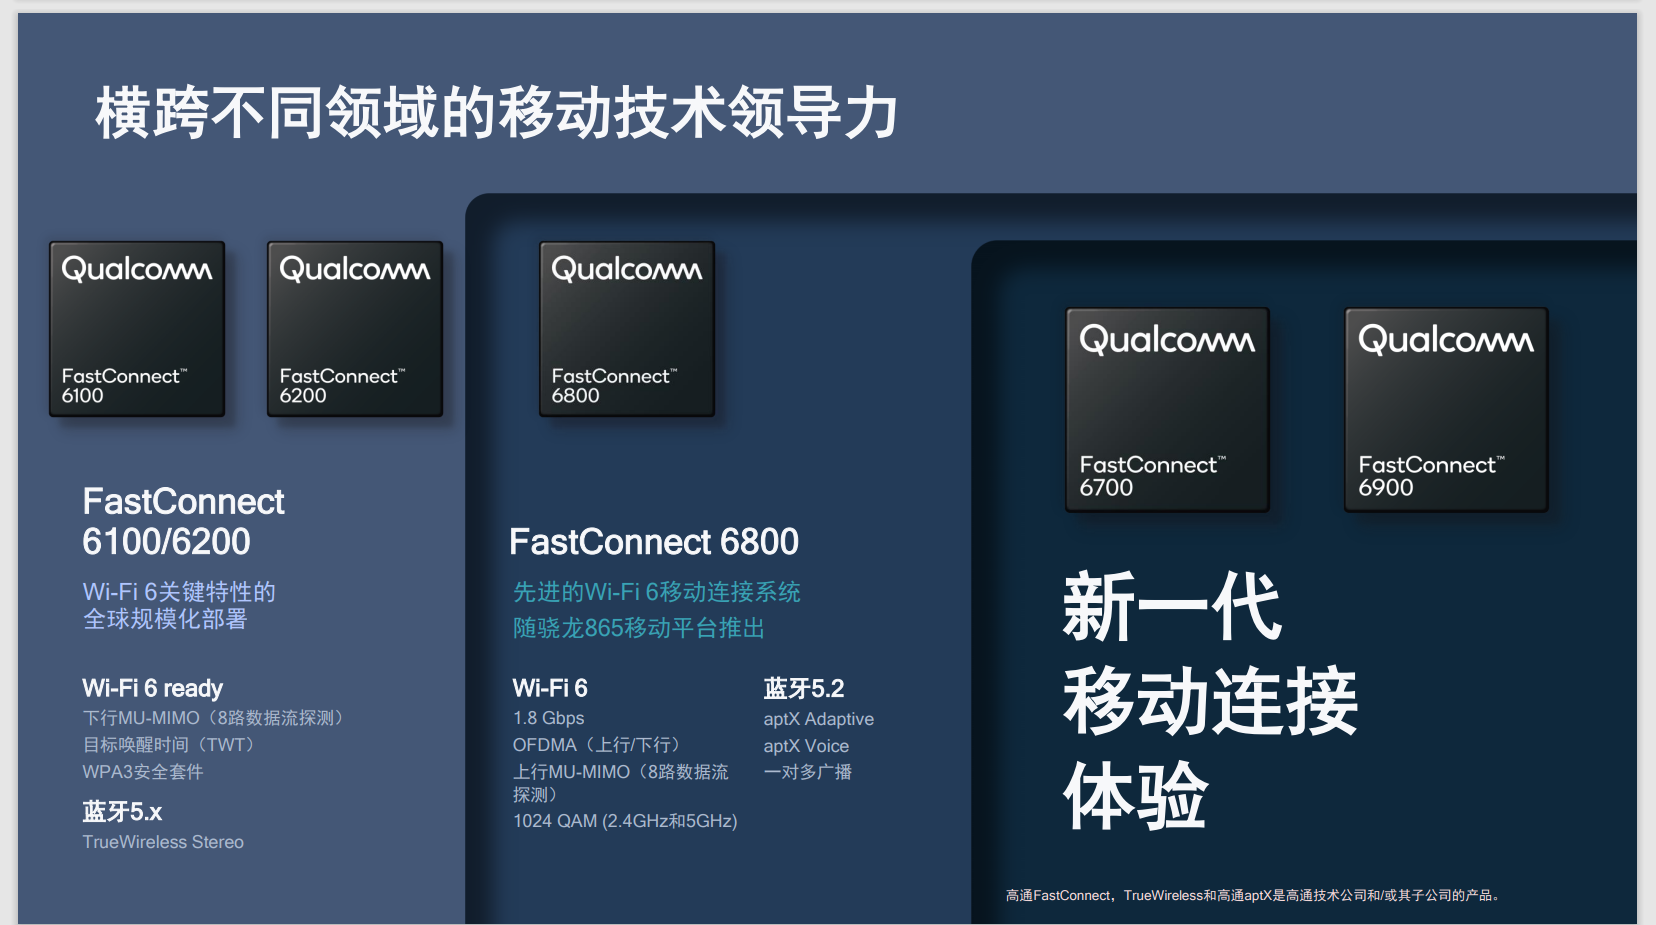Click the text 先进的Wi-Fi 6移动连接系统

tap(657, 592)
